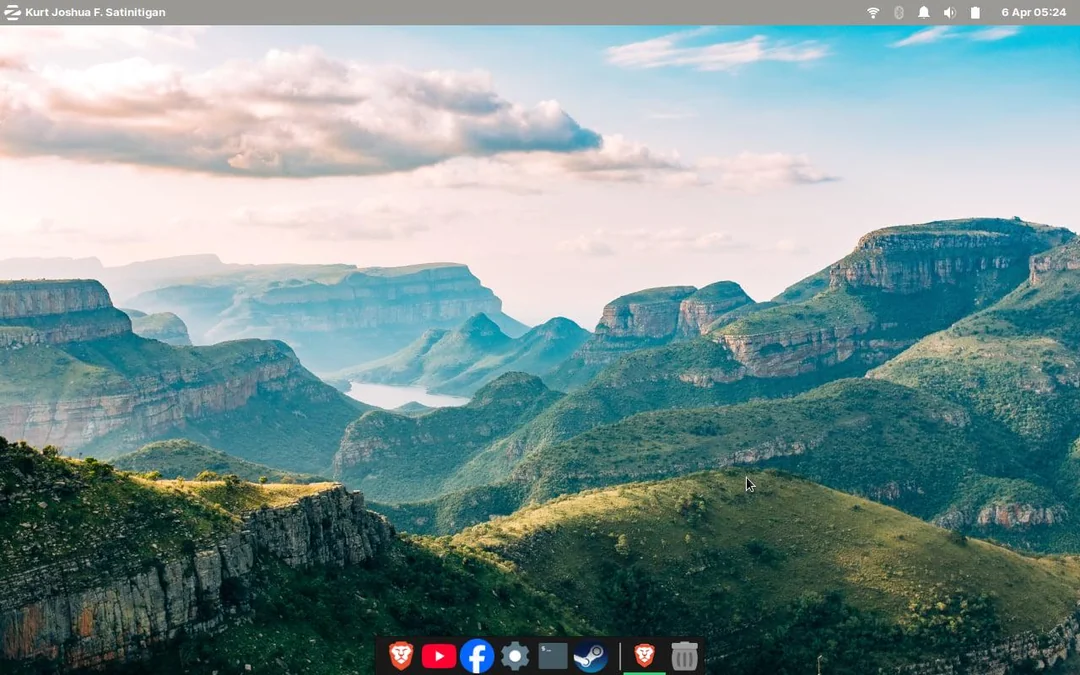Open the Wi-Fi network indicator

(873, 12)
